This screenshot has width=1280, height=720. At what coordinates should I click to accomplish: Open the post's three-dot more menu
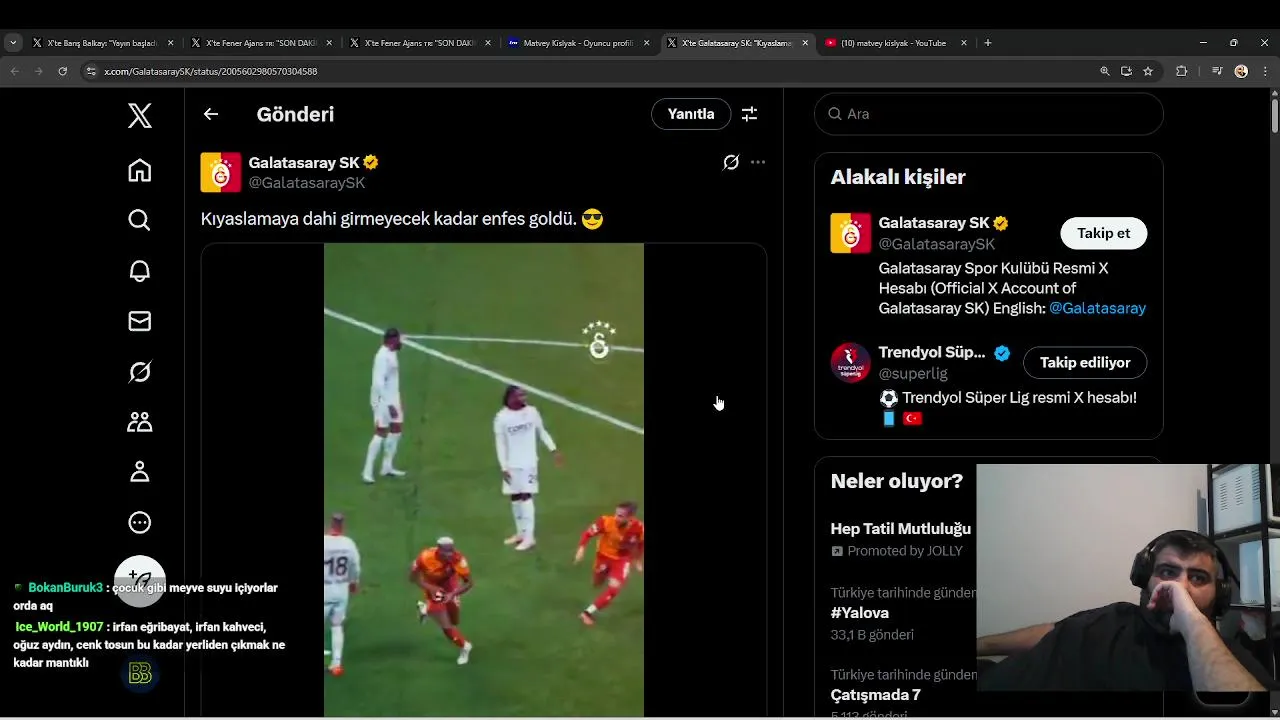pos(758,162)
